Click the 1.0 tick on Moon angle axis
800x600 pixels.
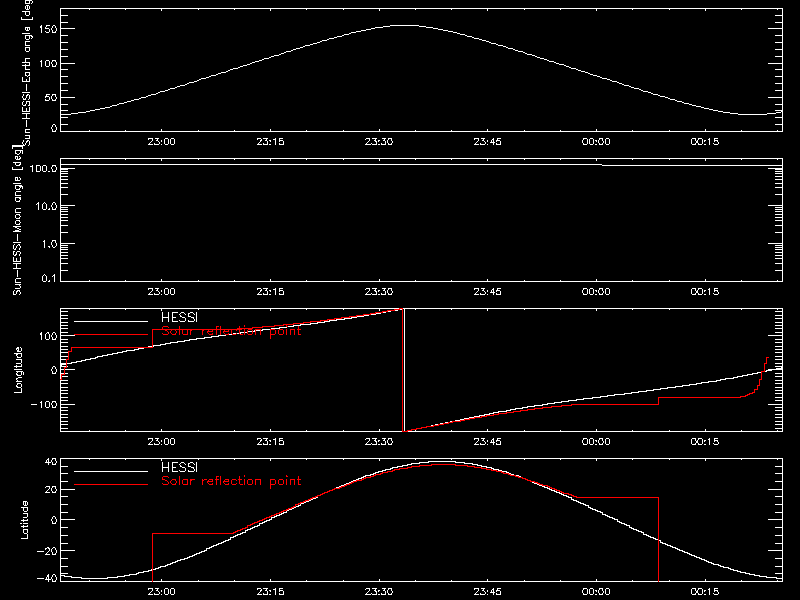coord(49,244)
